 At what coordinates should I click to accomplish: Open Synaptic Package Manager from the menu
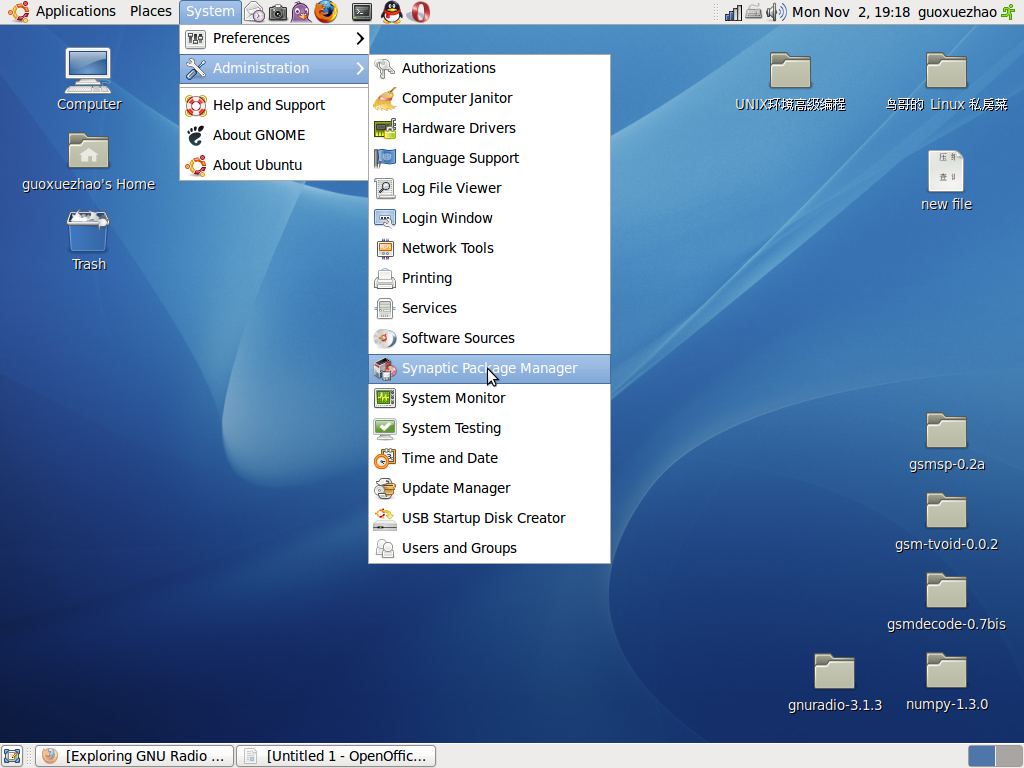pyautogui.click(x=489, y=368)
